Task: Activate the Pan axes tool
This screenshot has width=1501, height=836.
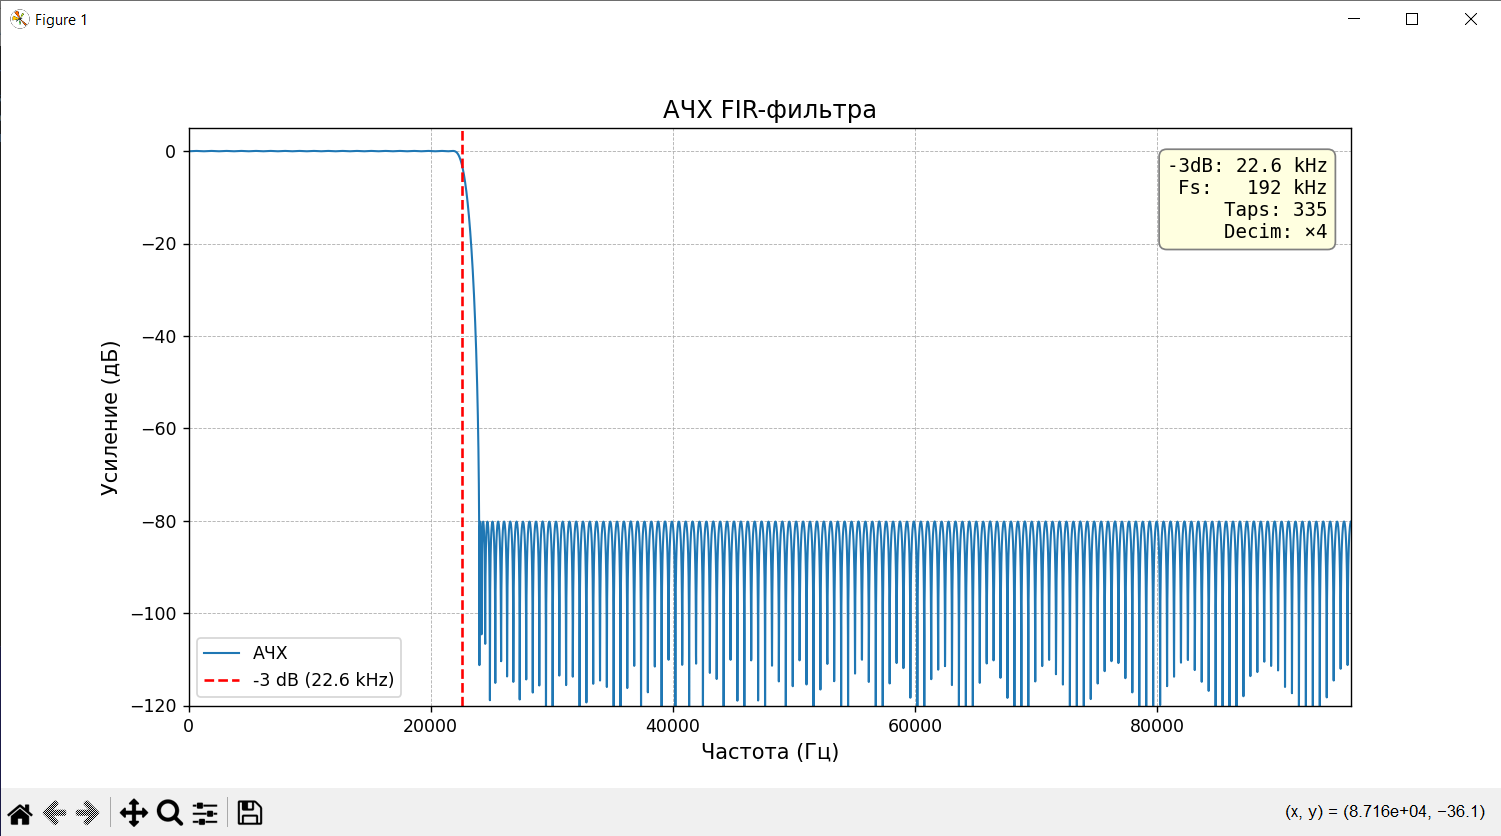Action: pyautogui.click(x=133, y=813)
